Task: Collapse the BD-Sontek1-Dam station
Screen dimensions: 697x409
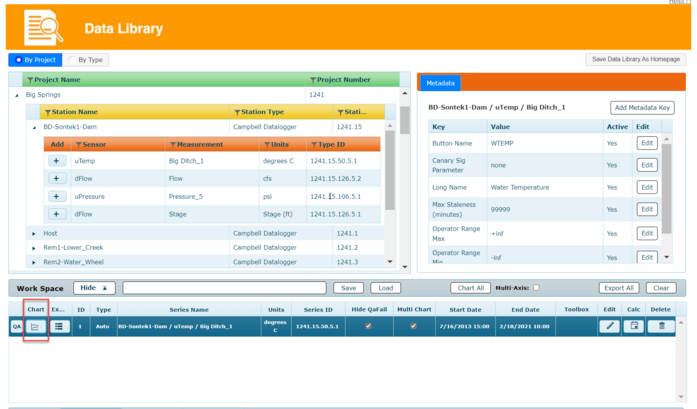Action: coord(34,128)
